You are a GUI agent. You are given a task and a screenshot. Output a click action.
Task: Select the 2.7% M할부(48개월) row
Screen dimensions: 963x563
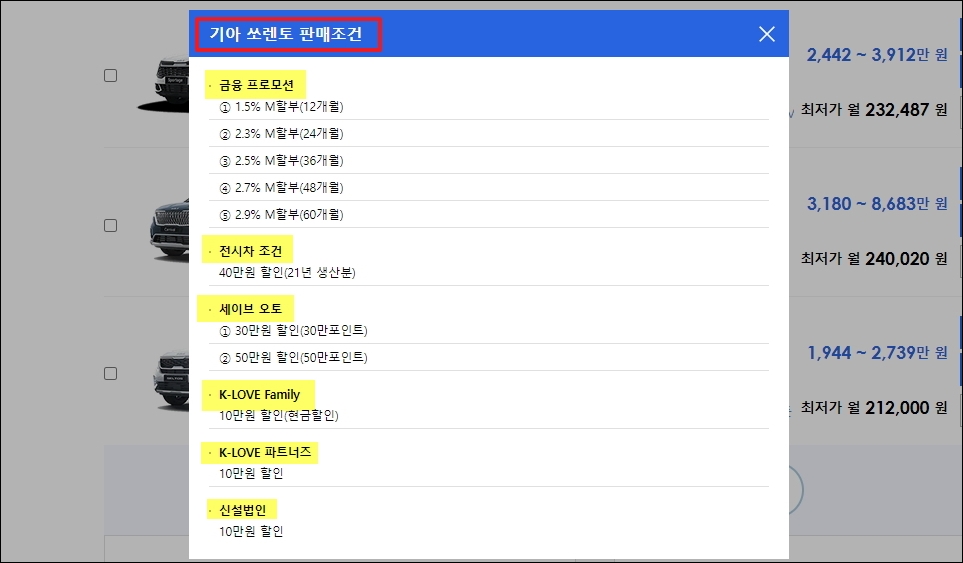coord(488,187)
